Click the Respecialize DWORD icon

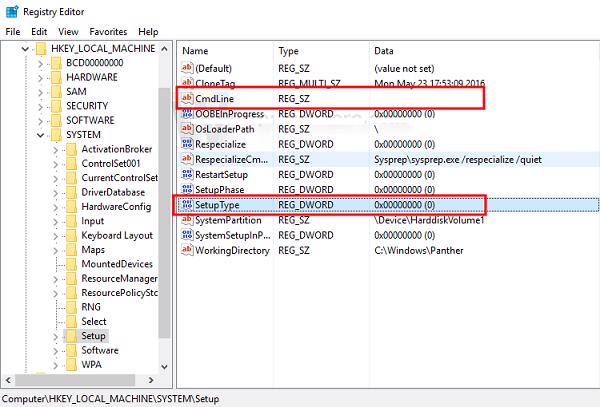(187, 144)
